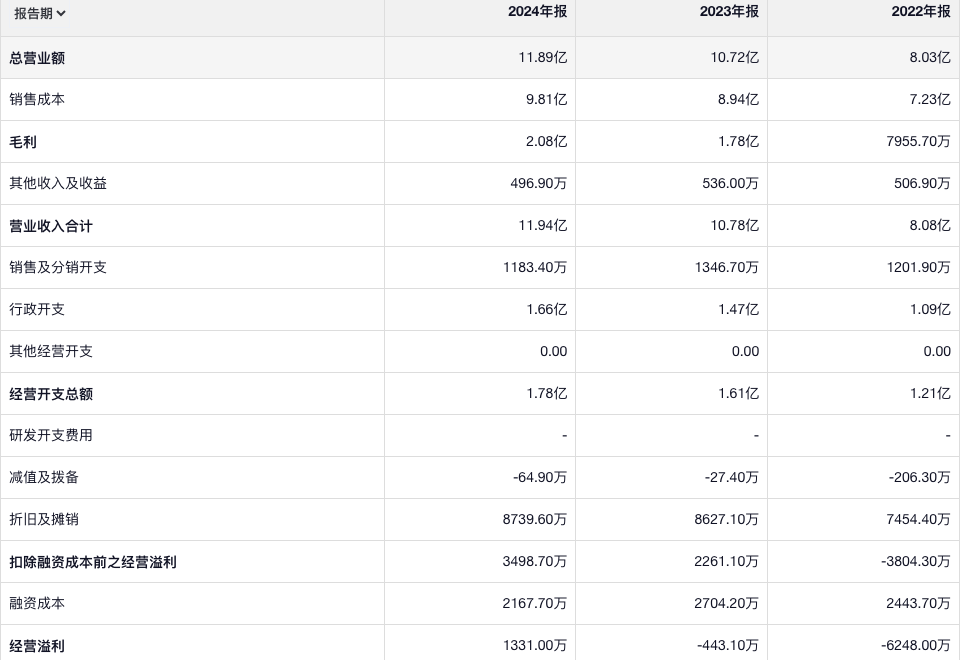The width and height of the screenshot is (961, 660).
Task: Select the 总营业额 row label
Action: tap(38, 58)
